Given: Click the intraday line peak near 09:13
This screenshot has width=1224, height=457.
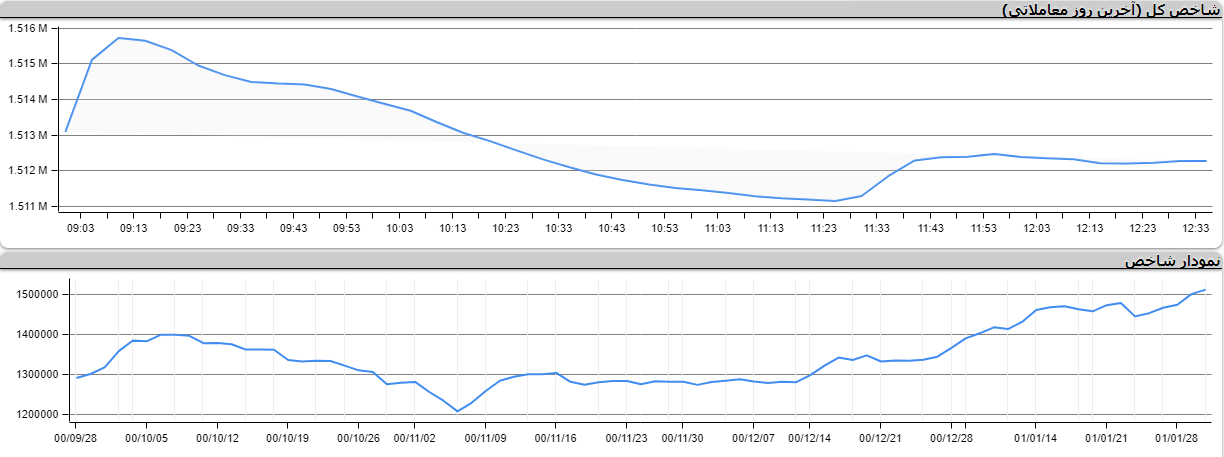Looking at the screenshot, I should coord(119,38).
